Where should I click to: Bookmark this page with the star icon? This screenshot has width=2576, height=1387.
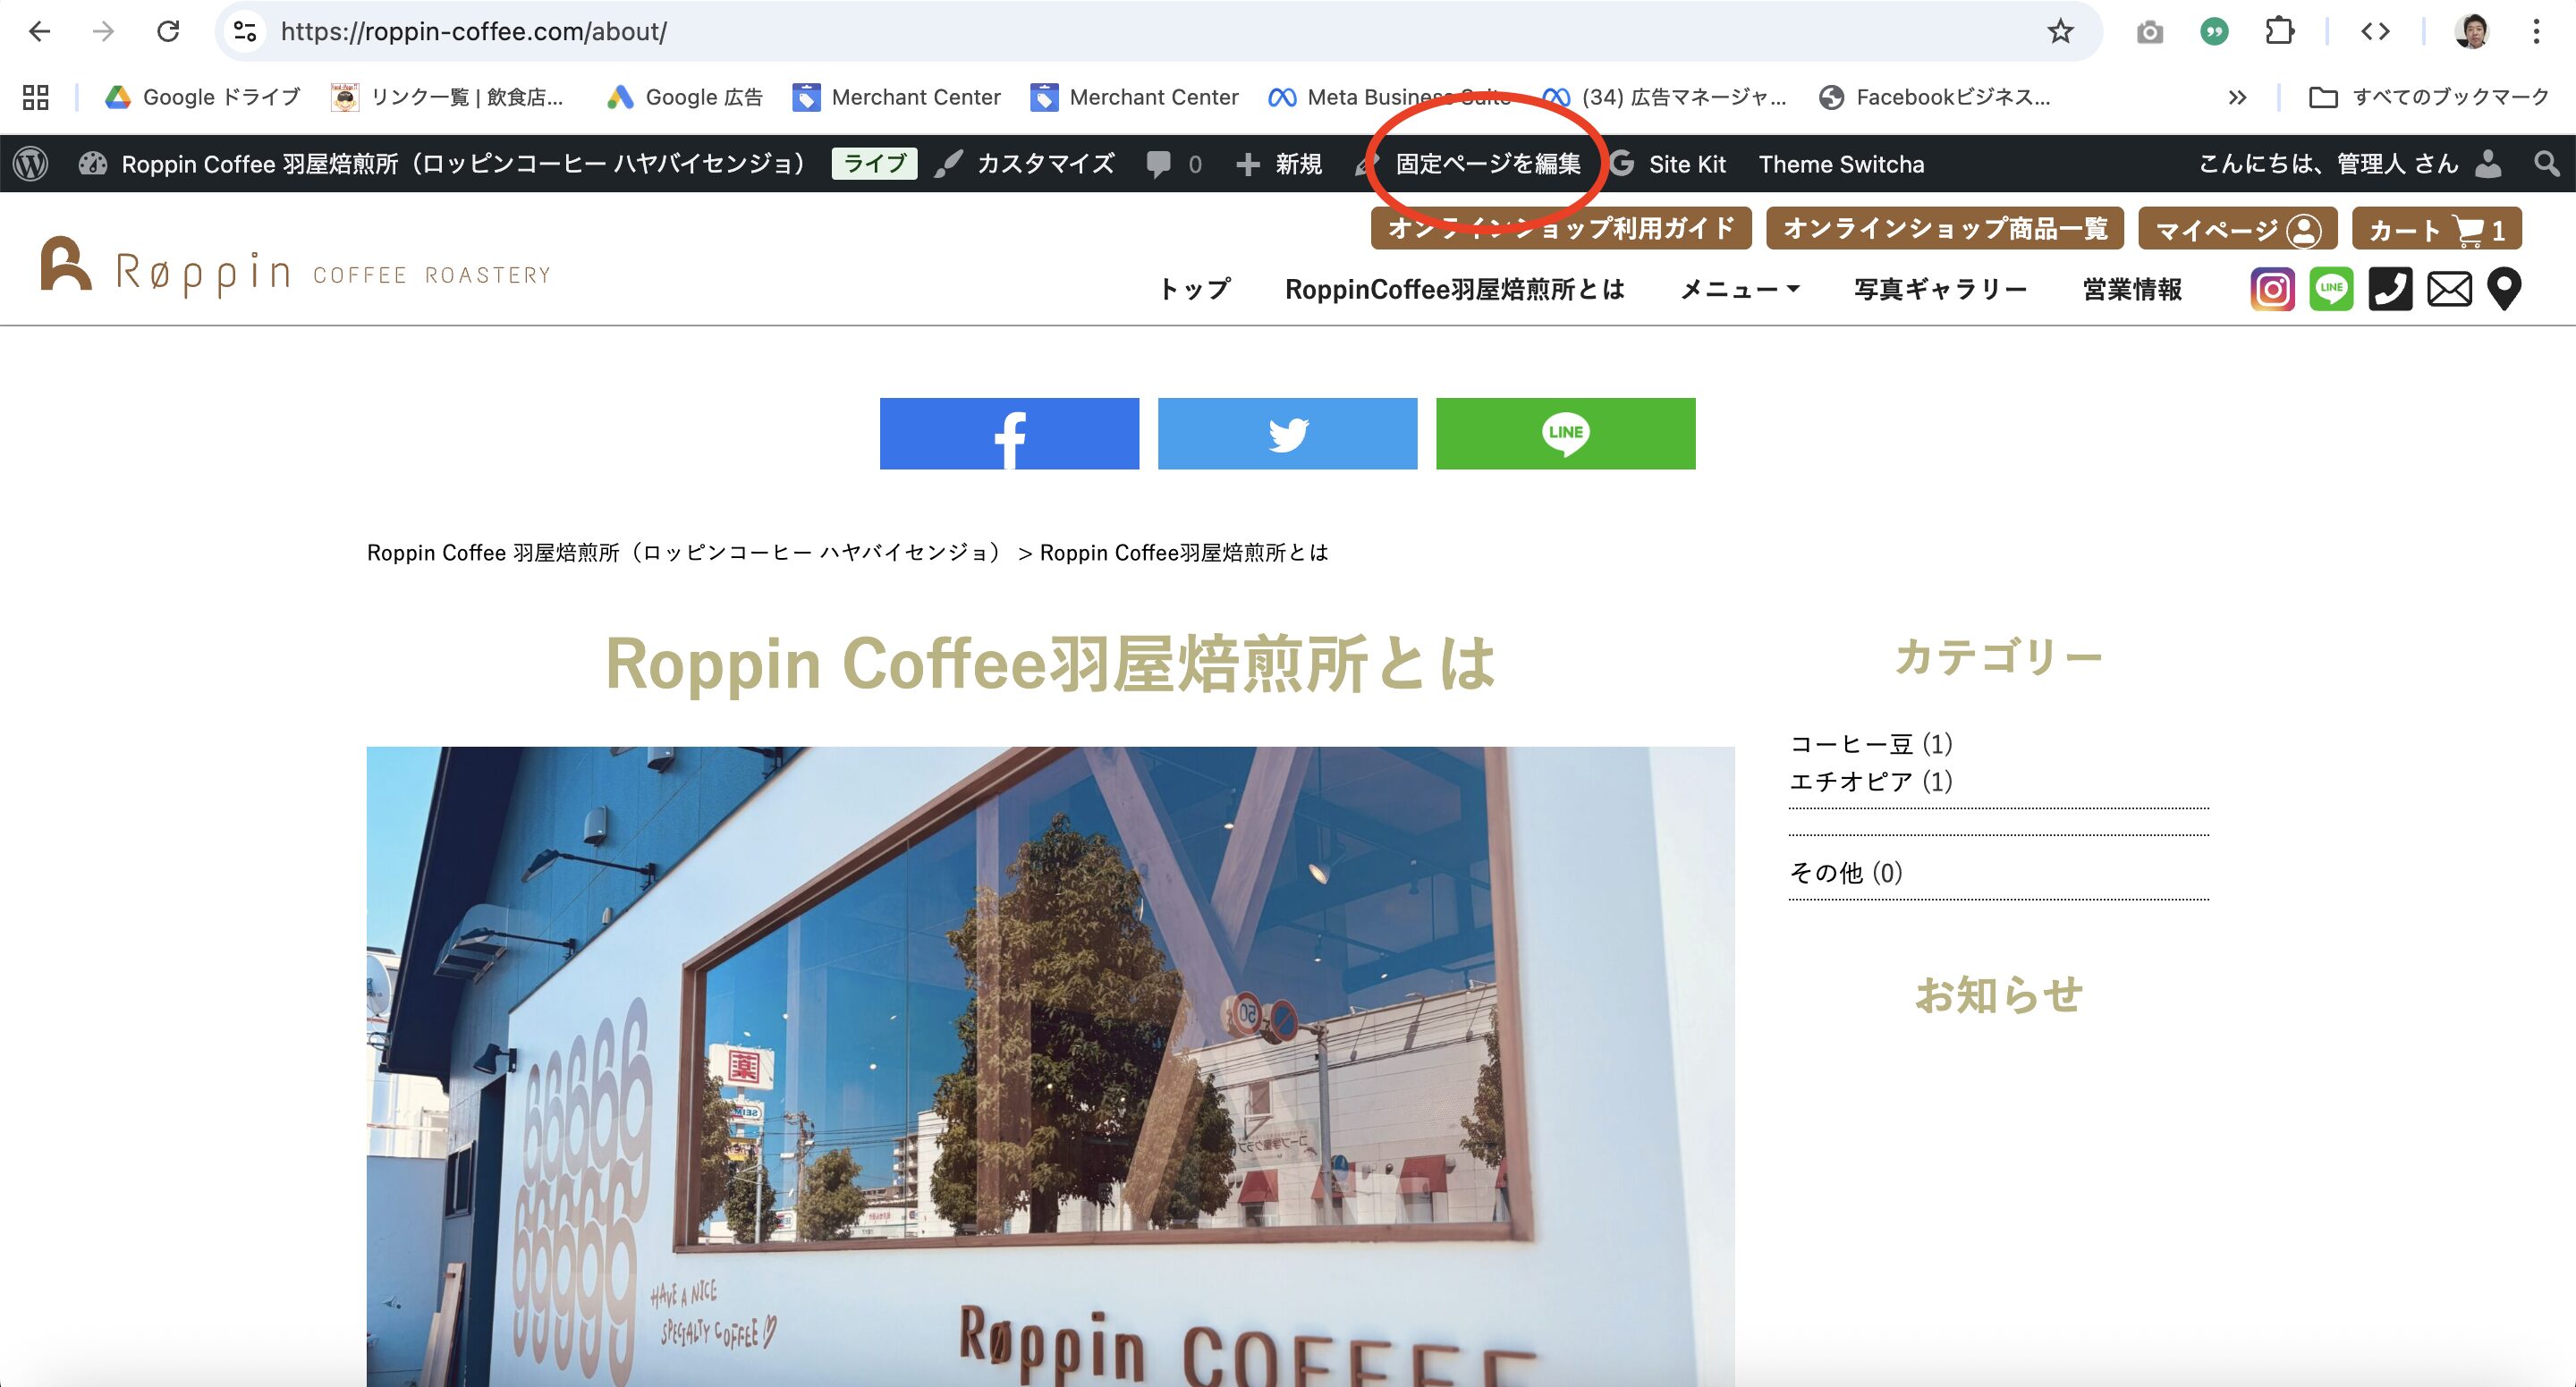point(2060,32)
